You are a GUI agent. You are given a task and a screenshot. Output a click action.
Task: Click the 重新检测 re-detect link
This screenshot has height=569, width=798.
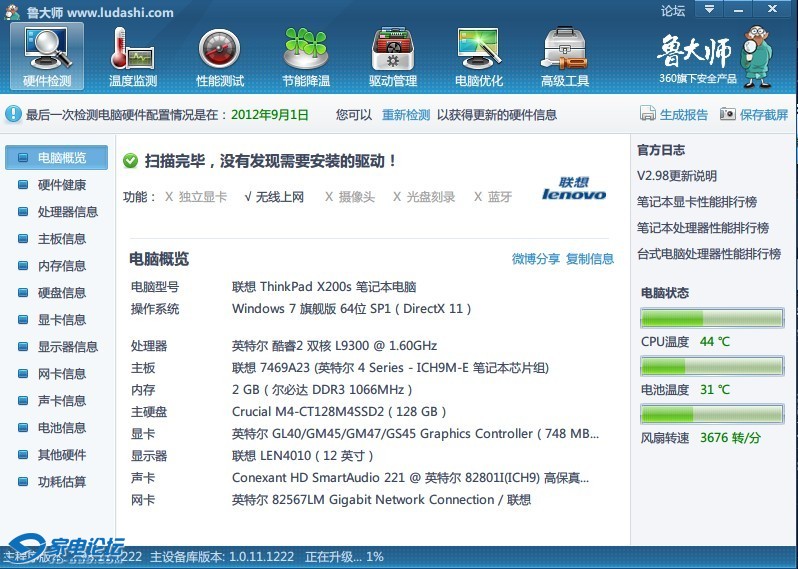click(406, 115)
